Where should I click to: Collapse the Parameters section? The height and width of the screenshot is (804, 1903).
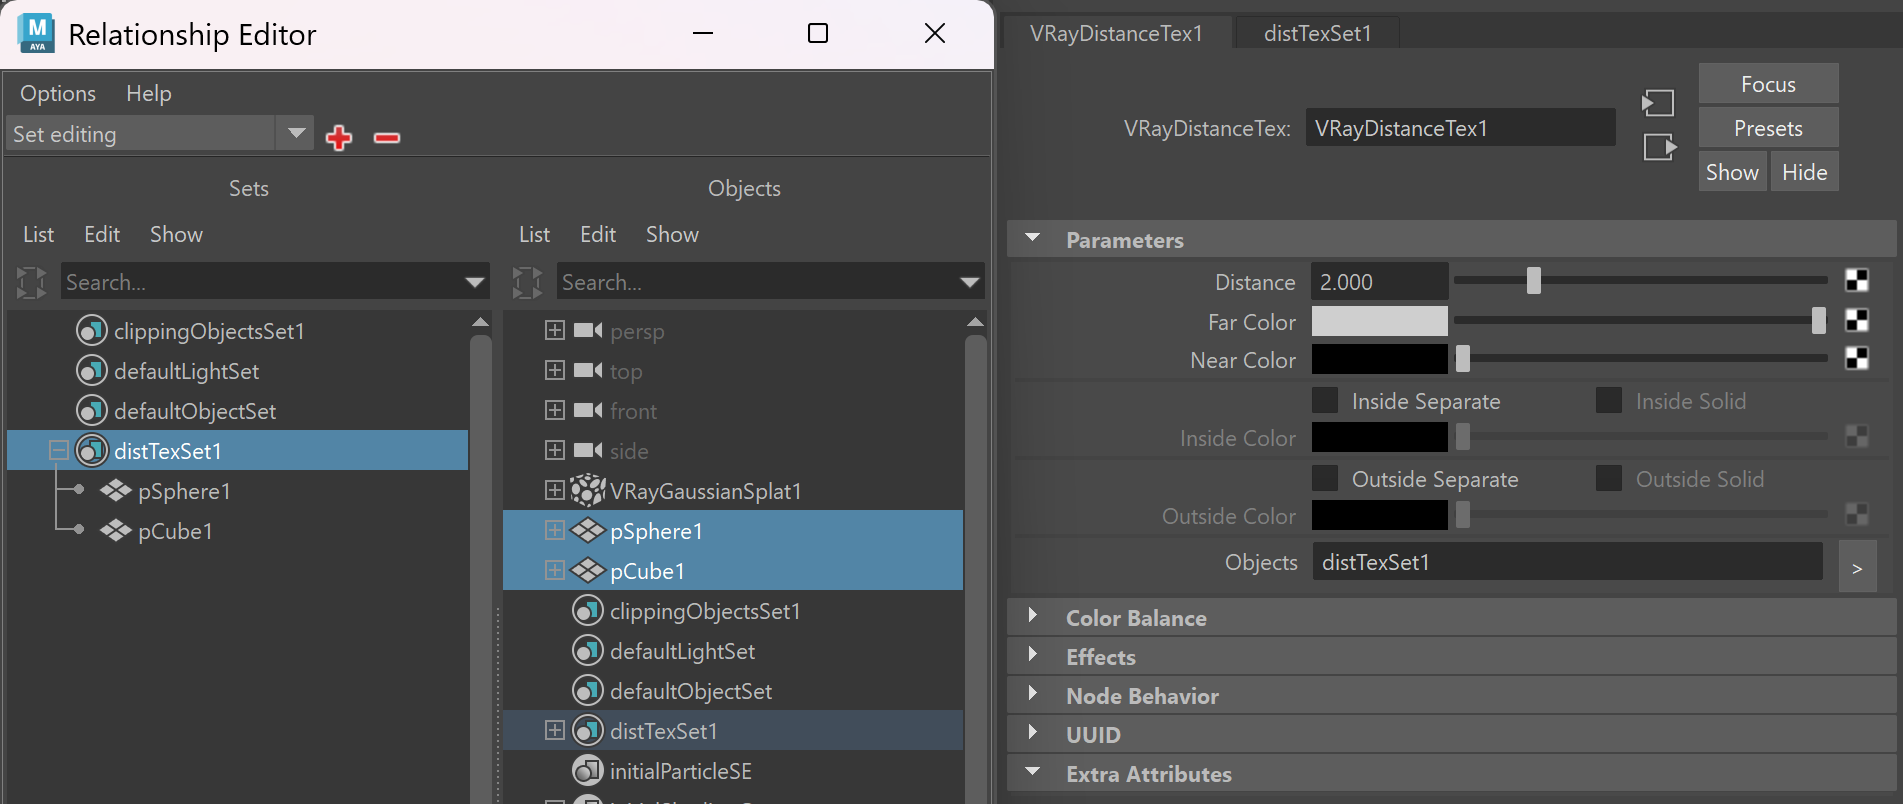click(1033, 239)
